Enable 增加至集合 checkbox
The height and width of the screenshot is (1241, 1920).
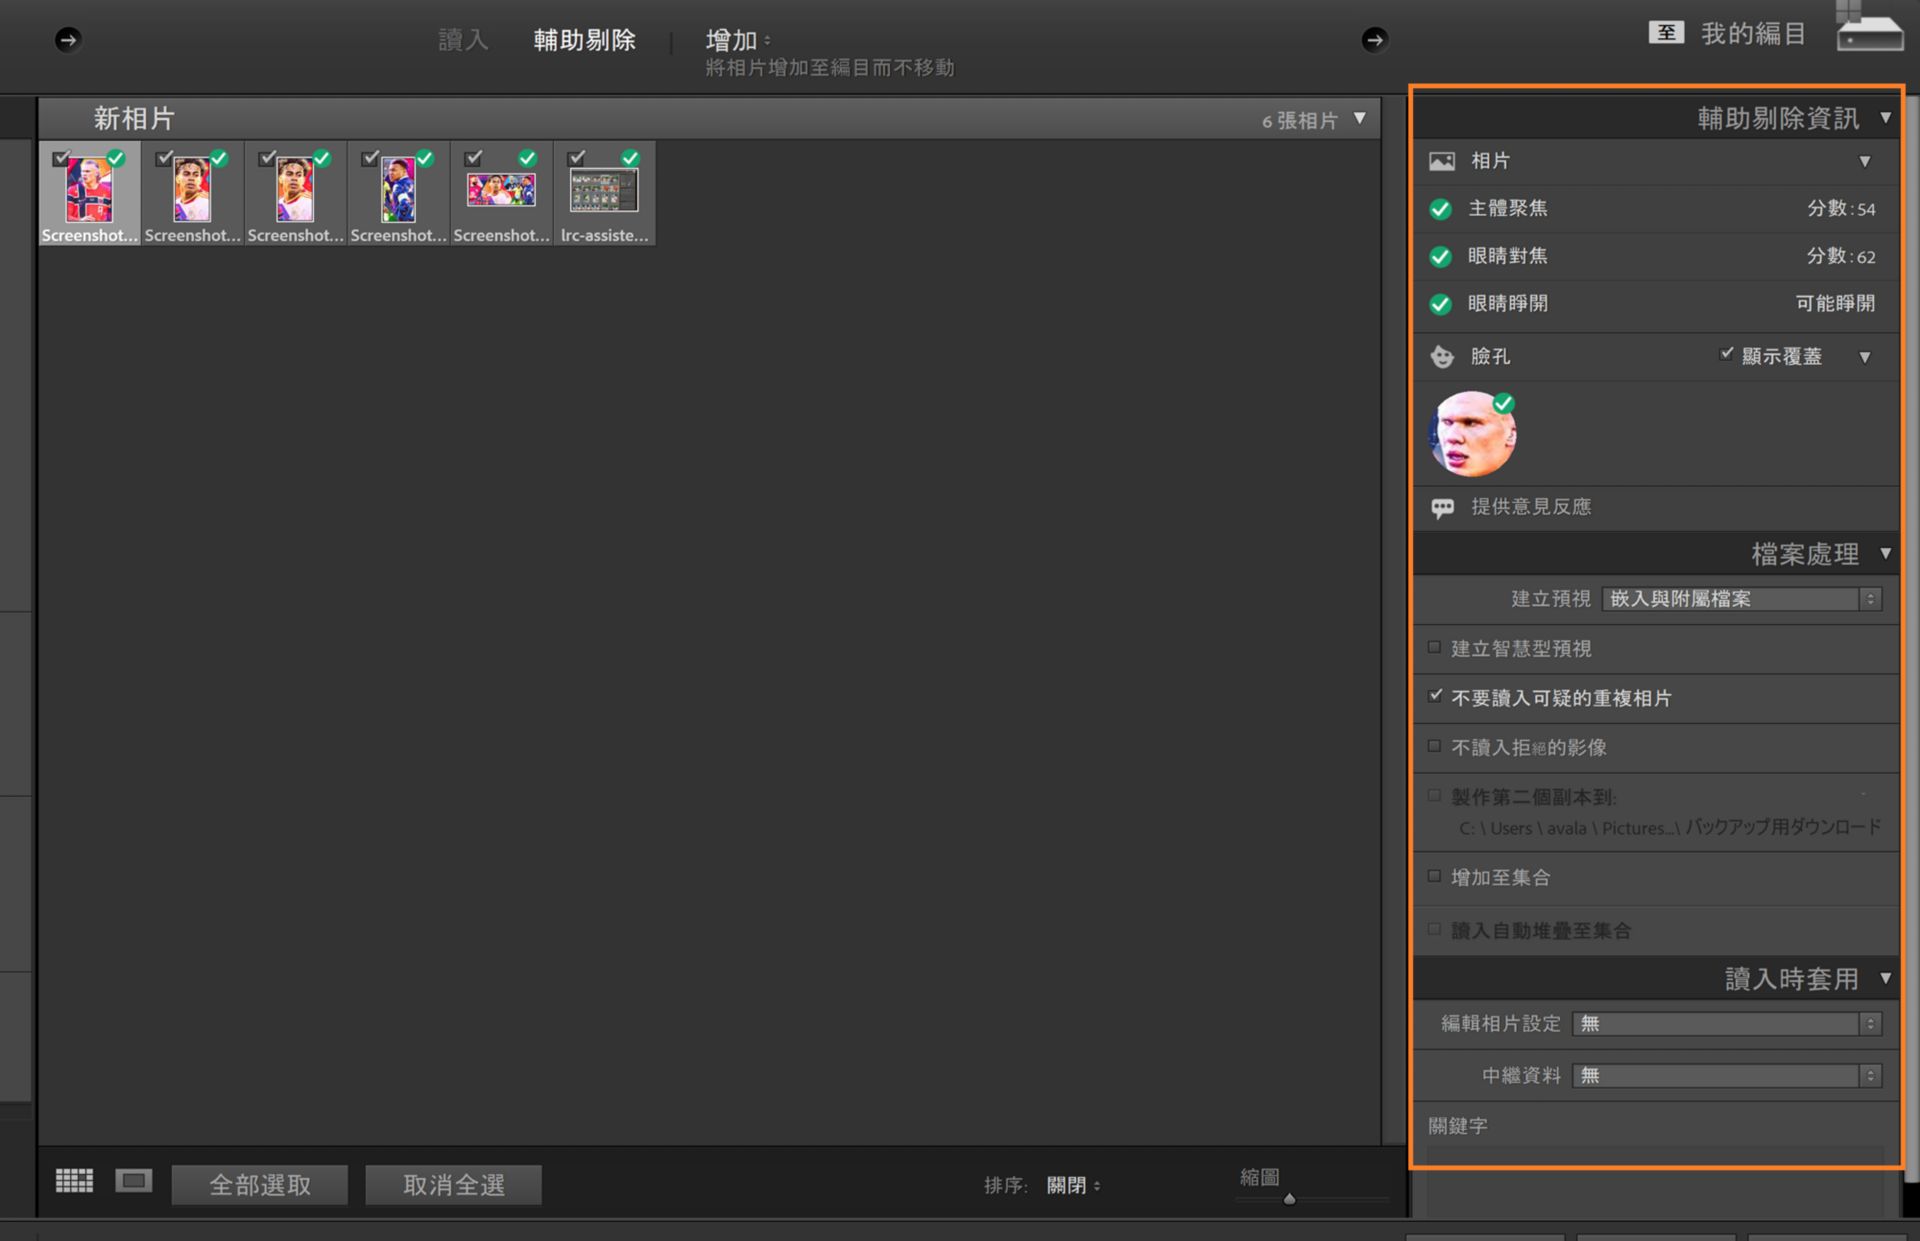pyautogui.click(x=1435, y=876)
